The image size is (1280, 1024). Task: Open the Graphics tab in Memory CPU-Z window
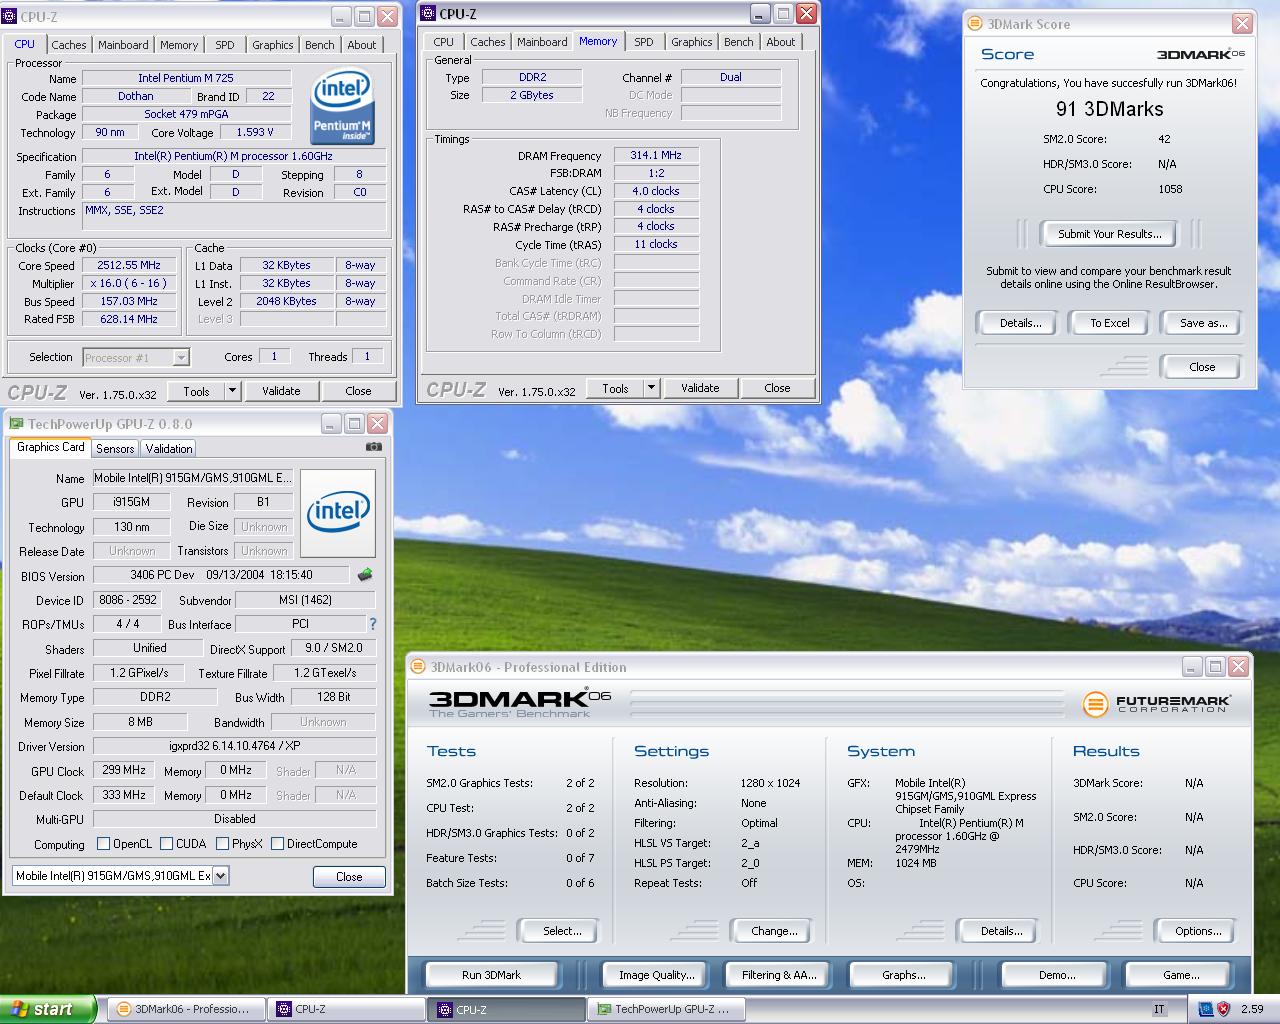(692, 42)
